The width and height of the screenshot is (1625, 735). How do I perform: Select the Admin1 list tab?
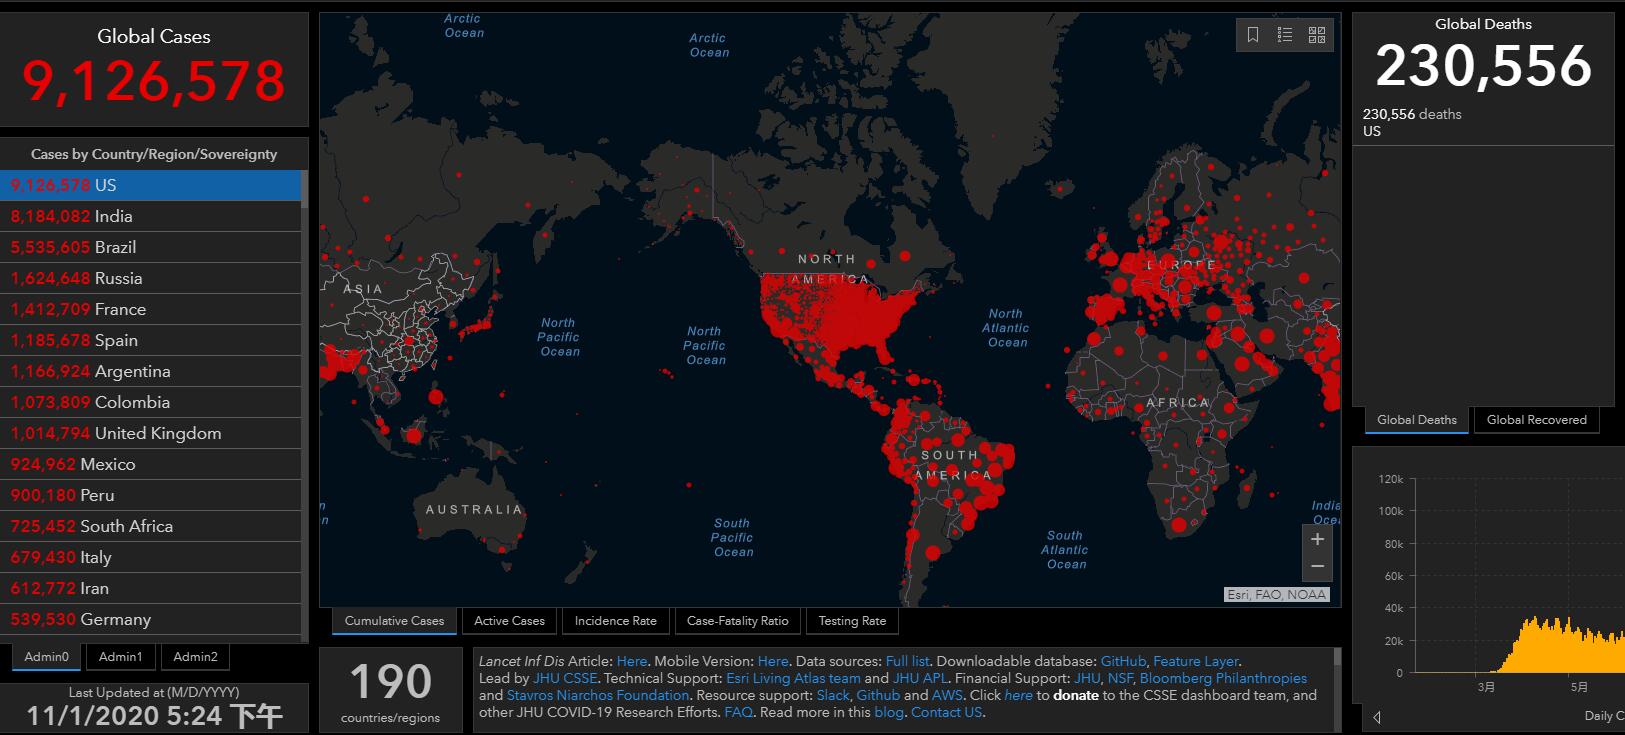tap(121, 657)
